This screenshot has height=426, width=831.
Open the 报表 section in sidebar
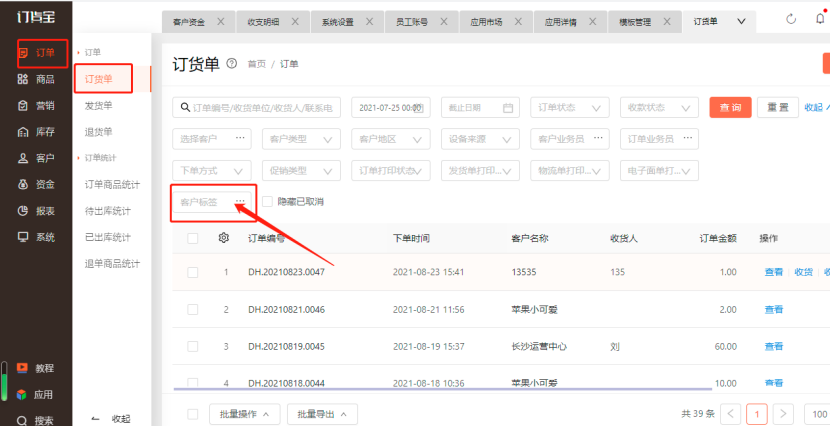[37, 211]
